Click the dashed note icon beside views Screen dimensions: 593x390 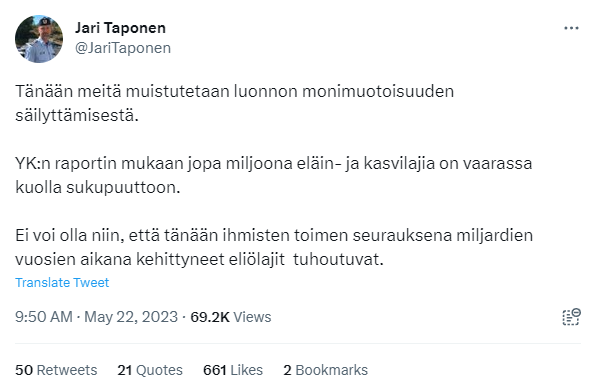pos(571,317)
